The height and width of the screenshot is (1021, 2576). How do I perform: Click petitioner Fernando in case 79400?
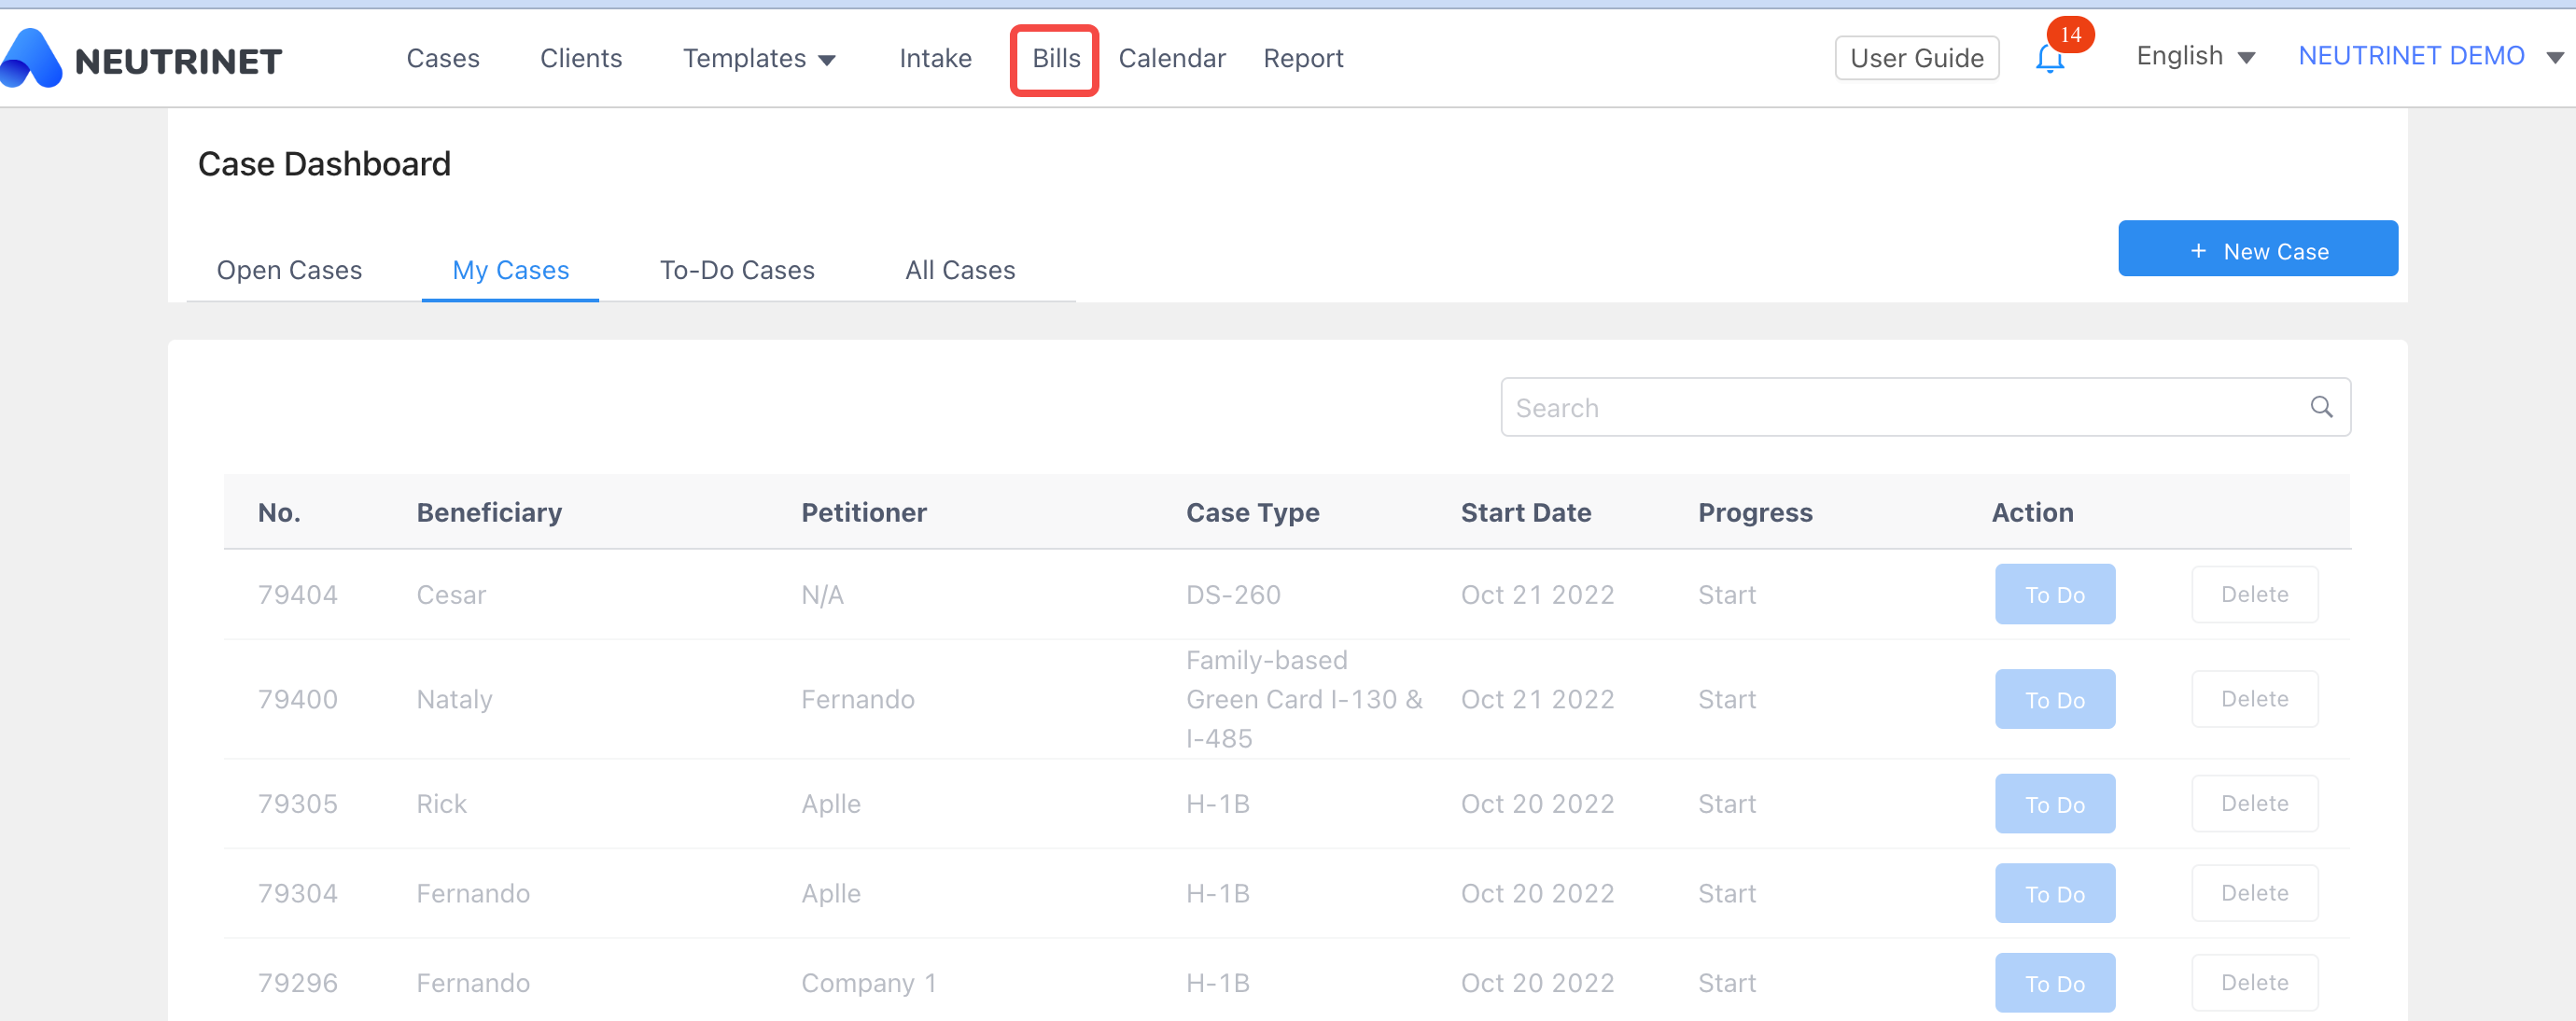[857, 699]
